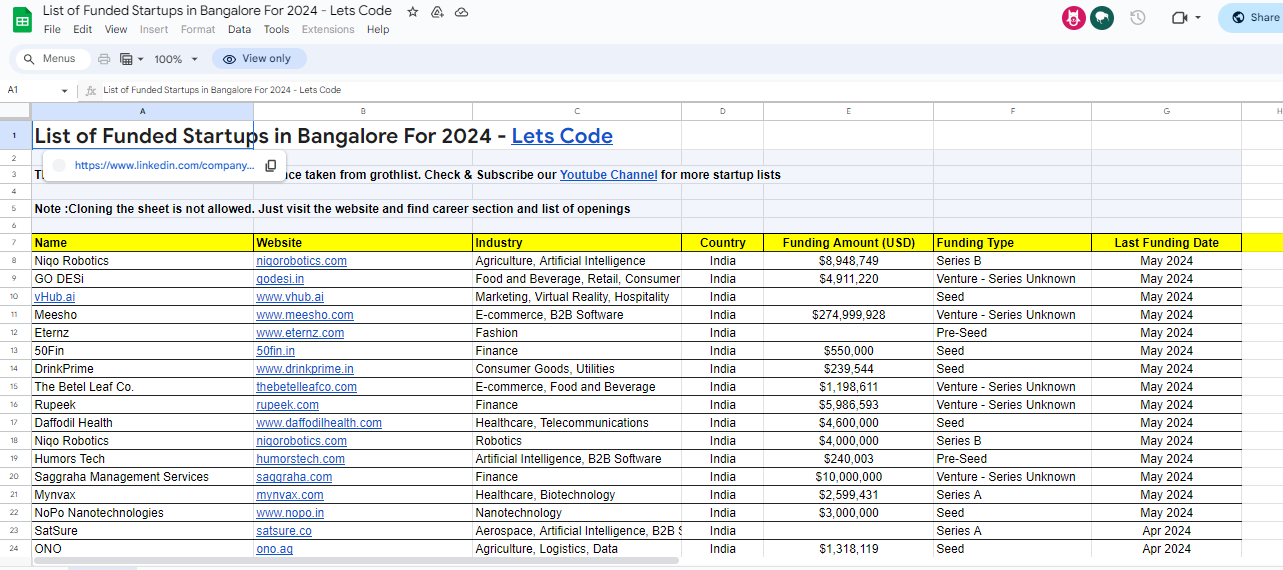Select the Industry header cell

click(577, 243)
